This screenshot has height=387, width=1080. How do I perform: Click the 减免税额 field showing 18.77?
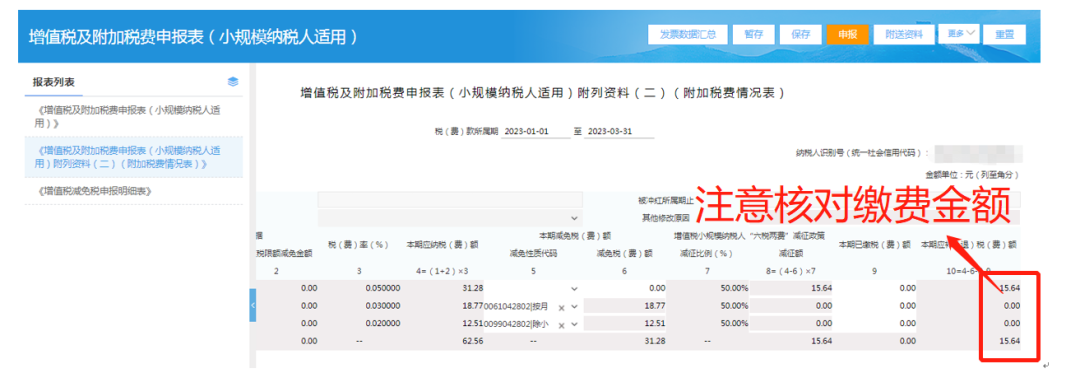pos(625,306)
